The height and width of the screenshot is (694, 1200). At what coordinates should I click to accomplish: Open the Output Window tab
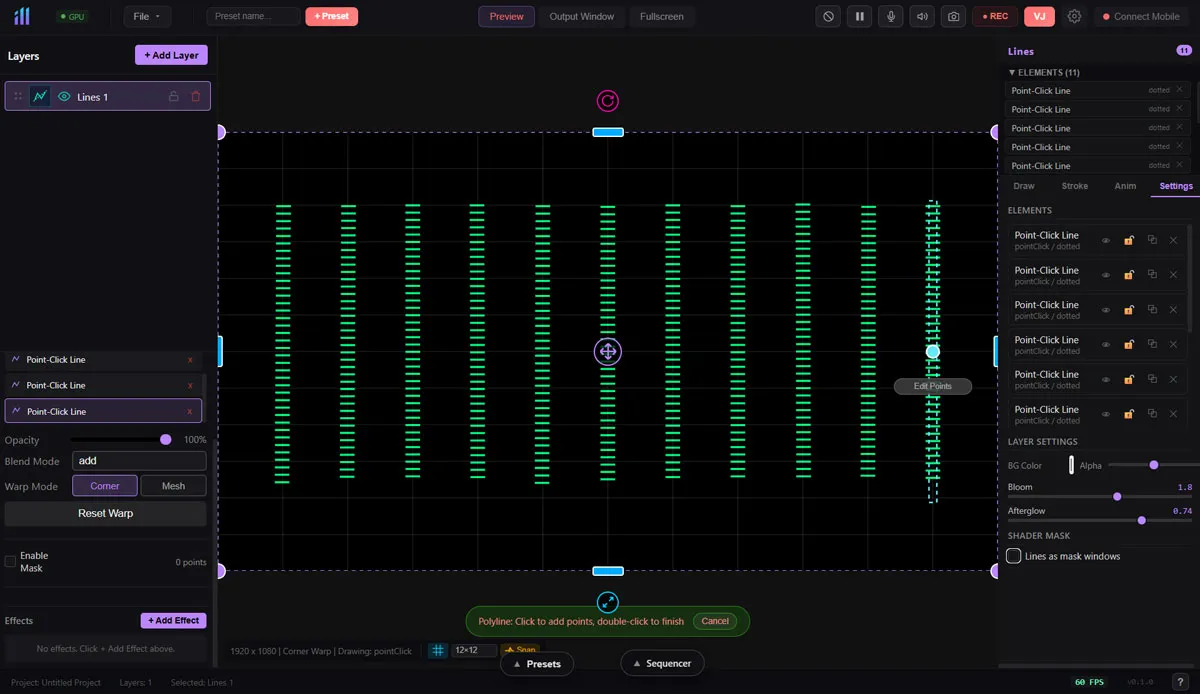click(x=582, y=17)
